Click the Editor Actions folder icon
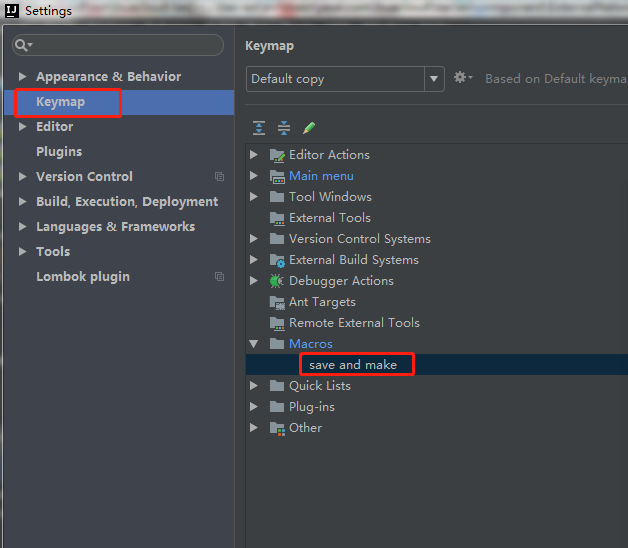Viewport: 628px width, 548px height. tap(277, 155)
